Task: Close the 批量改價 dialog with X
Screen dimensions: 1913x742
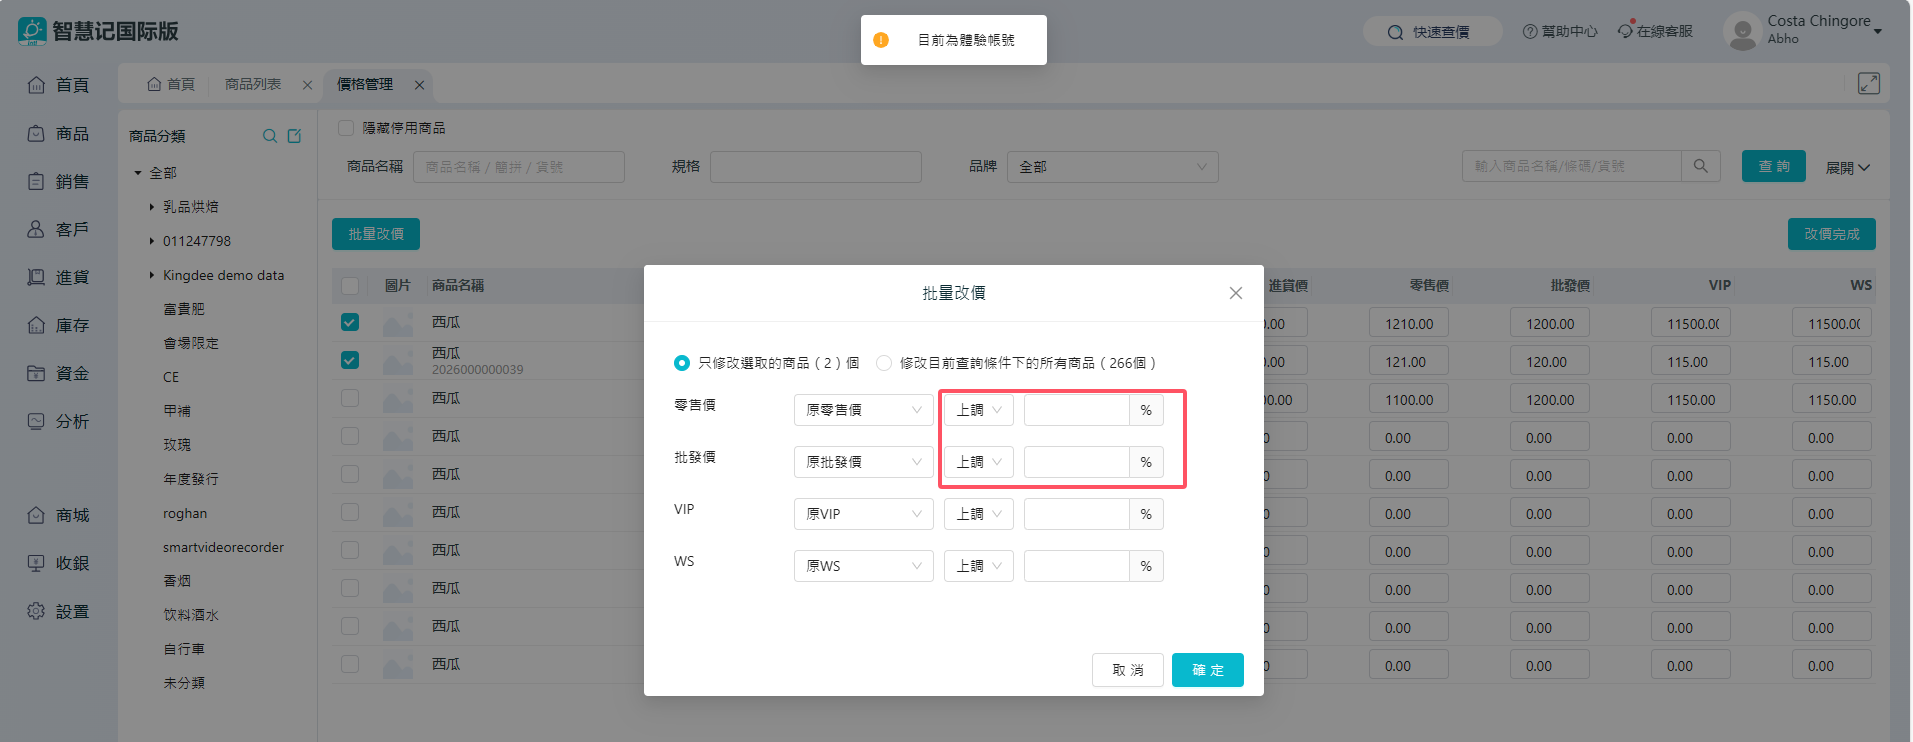Action: click(x=1235, y=293)
